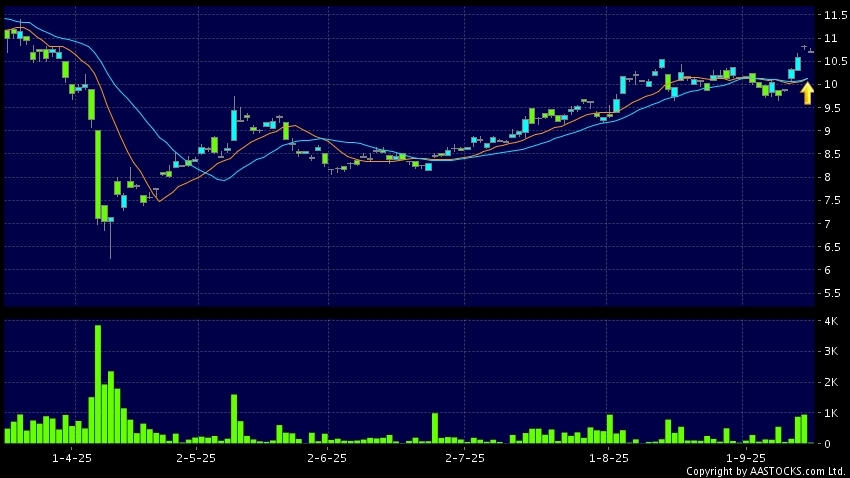
Task: Click the "1-4-25" date label
Action: tap(72, 458)
